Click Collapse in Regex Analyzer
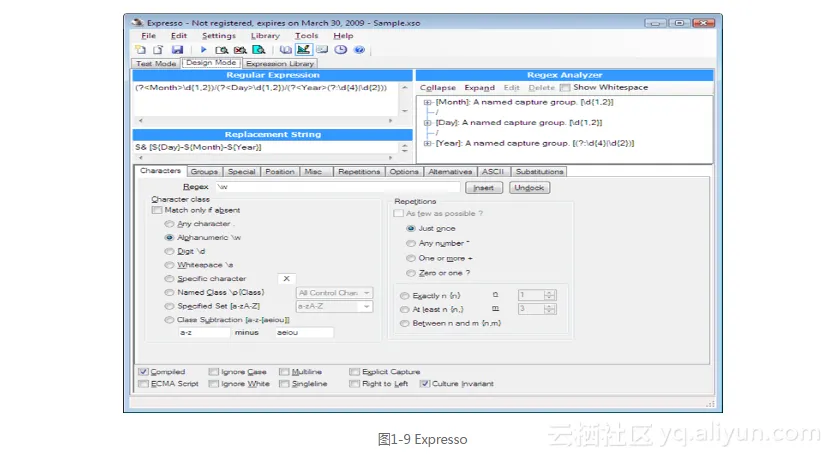This screenshot has width=832, height=458. coord(438,88)
